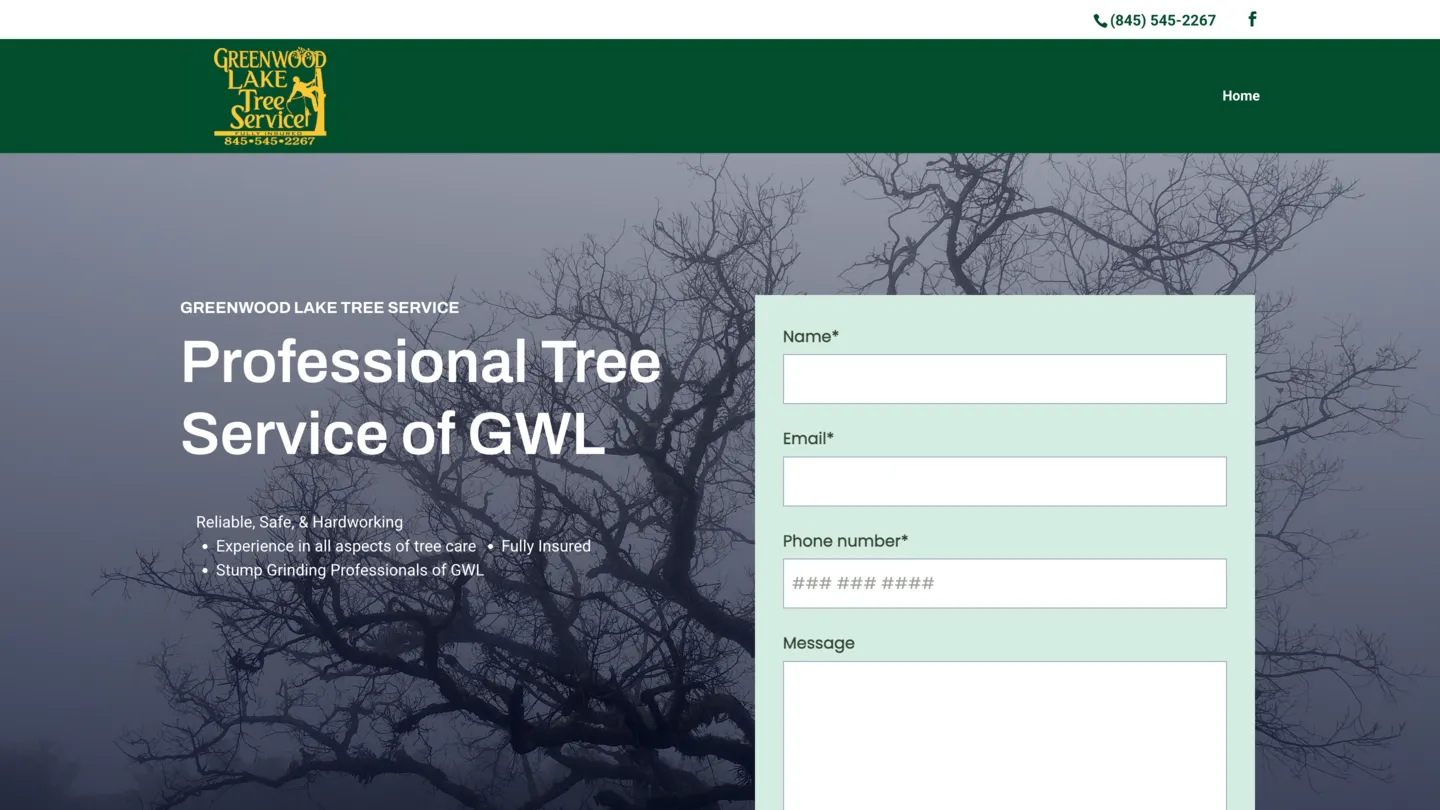
Task: Click the Name* label on the form
Action: tap(810, 336)
